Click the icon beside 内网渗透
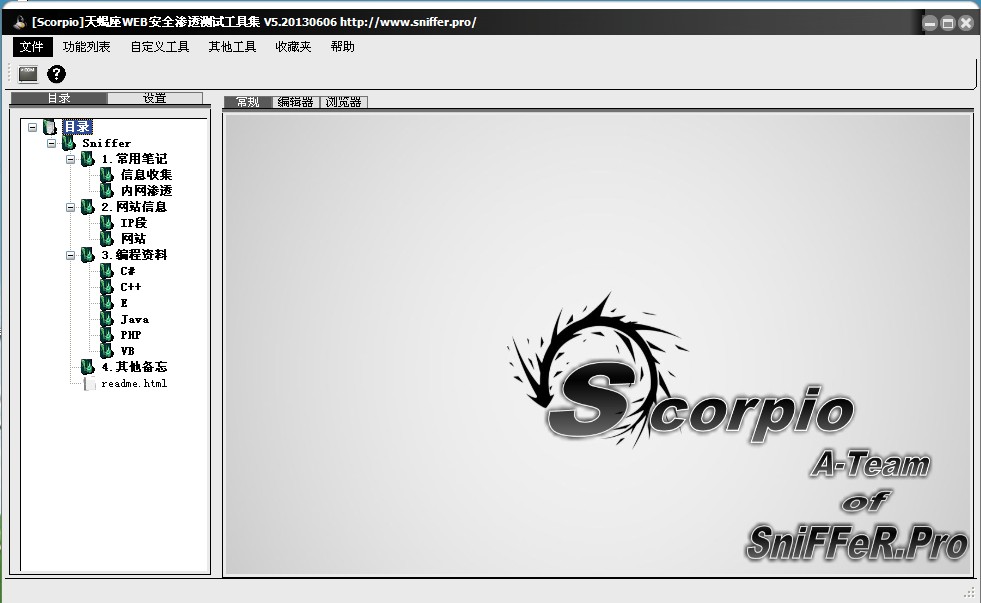The width and height of the screenshot is (981, 603). pyautogui.click(x=106, y=191)
